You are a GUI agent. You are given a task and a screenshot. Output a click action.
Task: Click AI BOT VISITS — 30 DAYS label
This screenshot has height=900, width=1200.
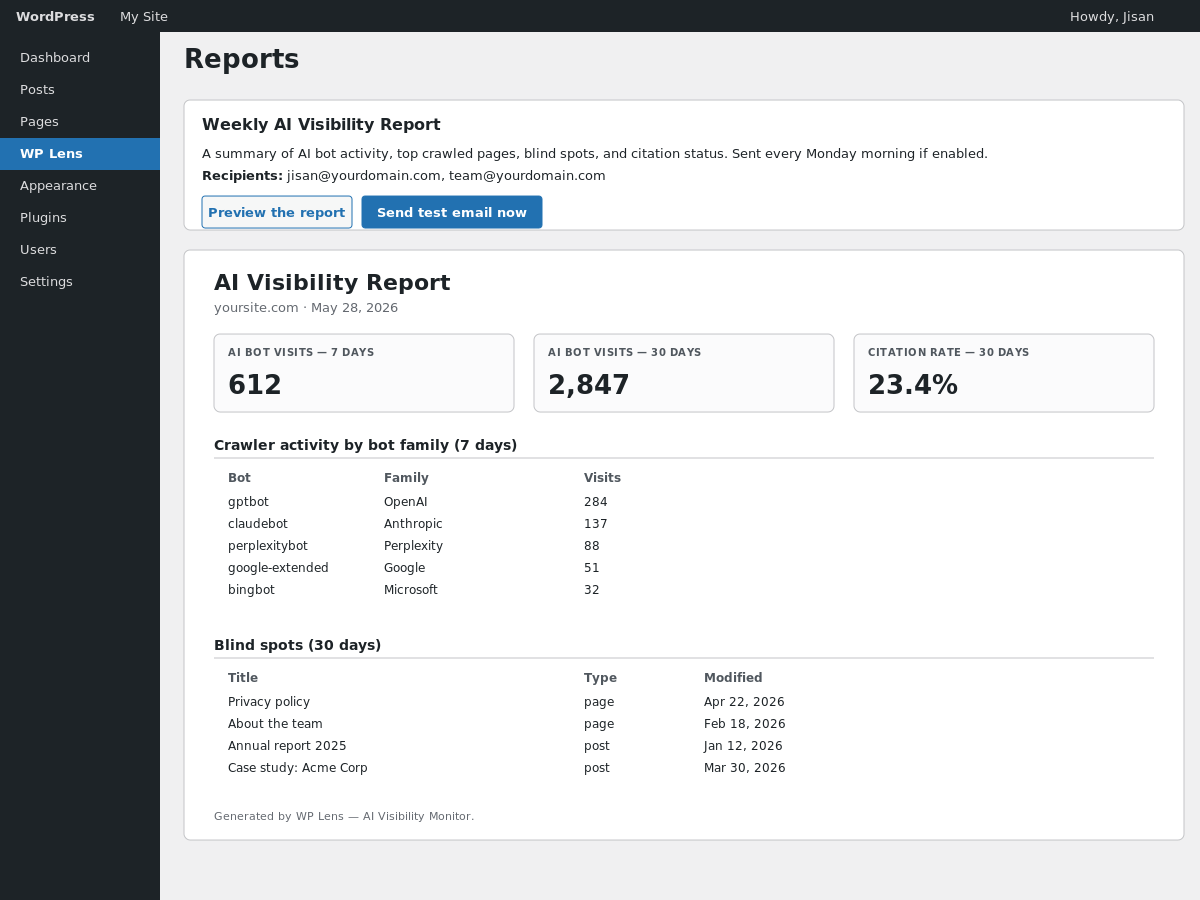click(x=625, y=353)
